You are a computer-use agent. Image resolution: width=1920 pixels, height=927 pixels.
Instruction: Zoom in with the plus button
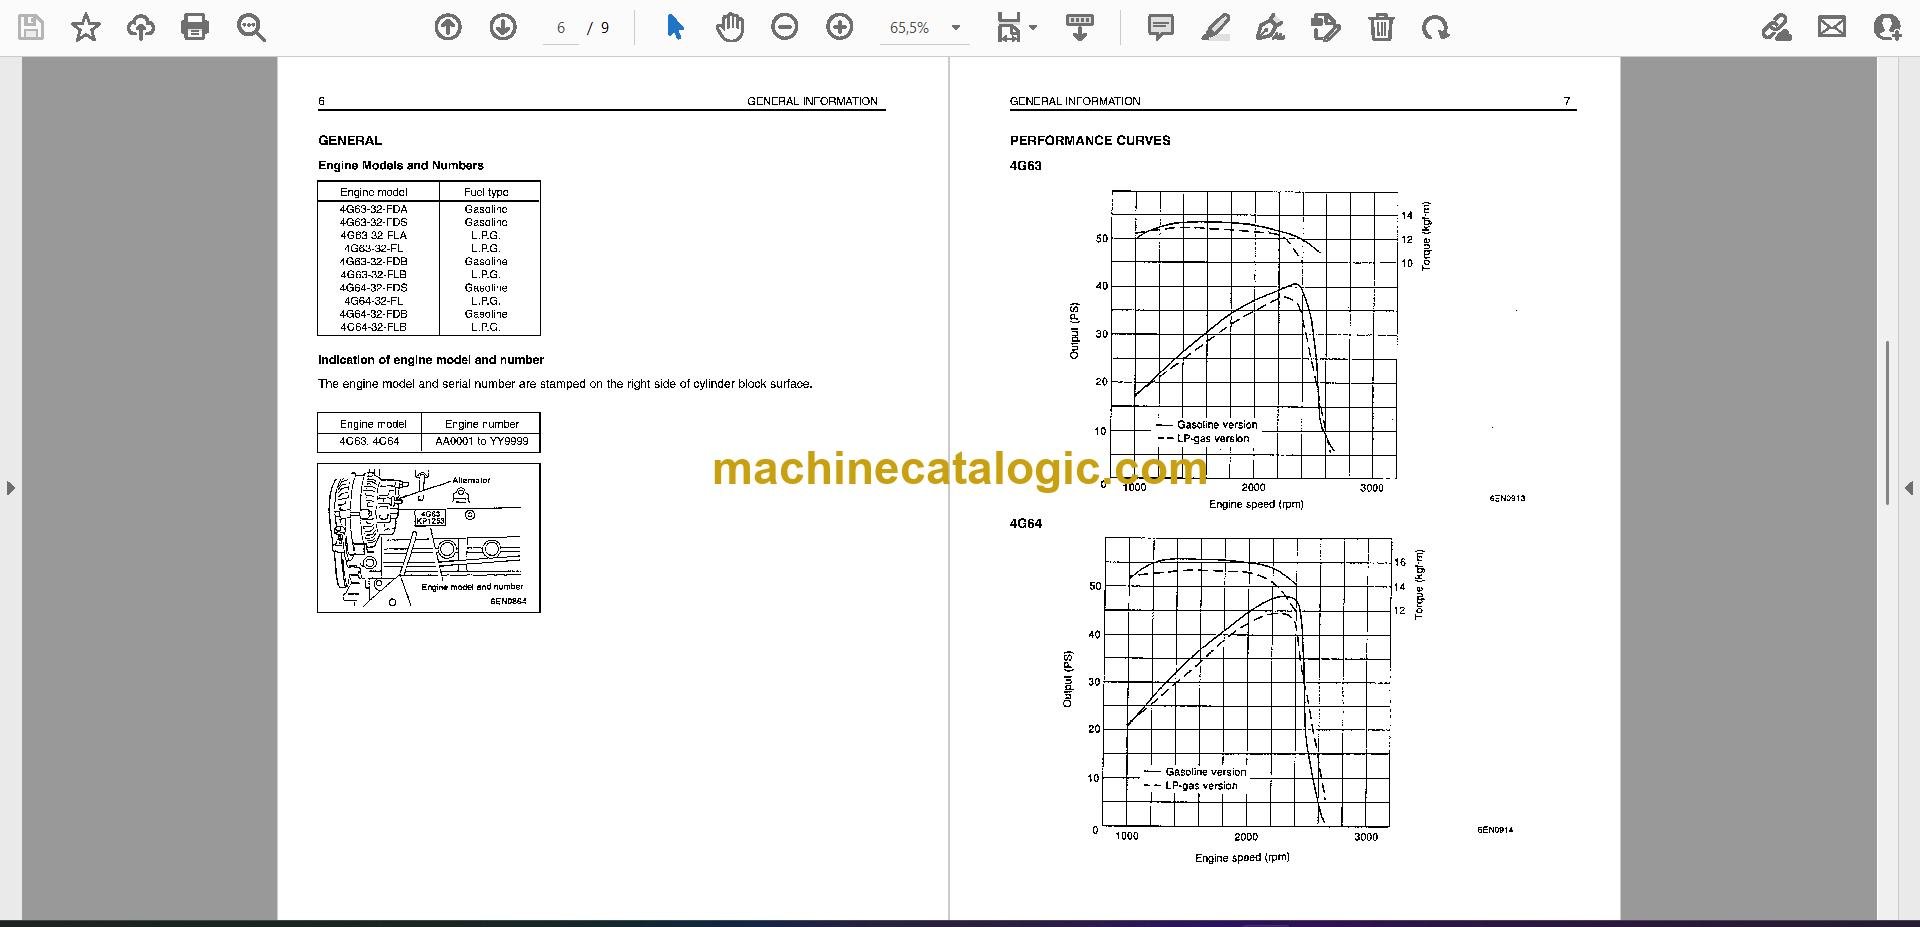click(840, 28)
